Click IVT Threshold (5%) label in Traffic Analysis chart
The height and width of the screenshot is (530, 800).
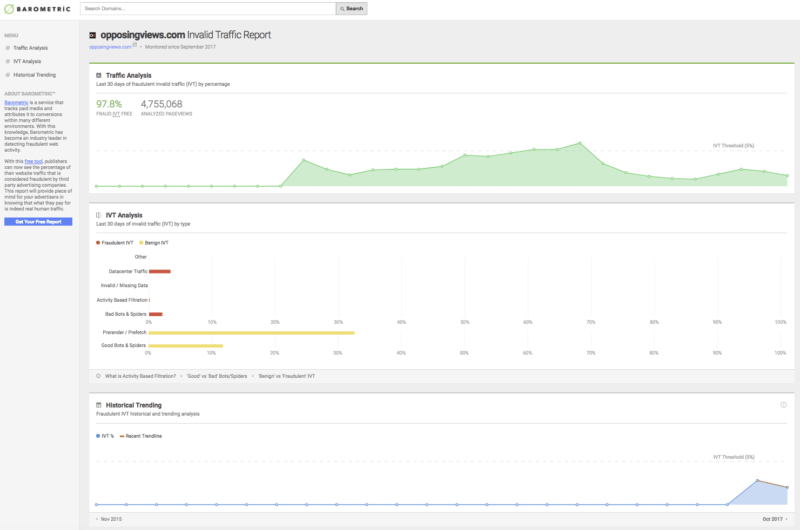coord(733,146)
